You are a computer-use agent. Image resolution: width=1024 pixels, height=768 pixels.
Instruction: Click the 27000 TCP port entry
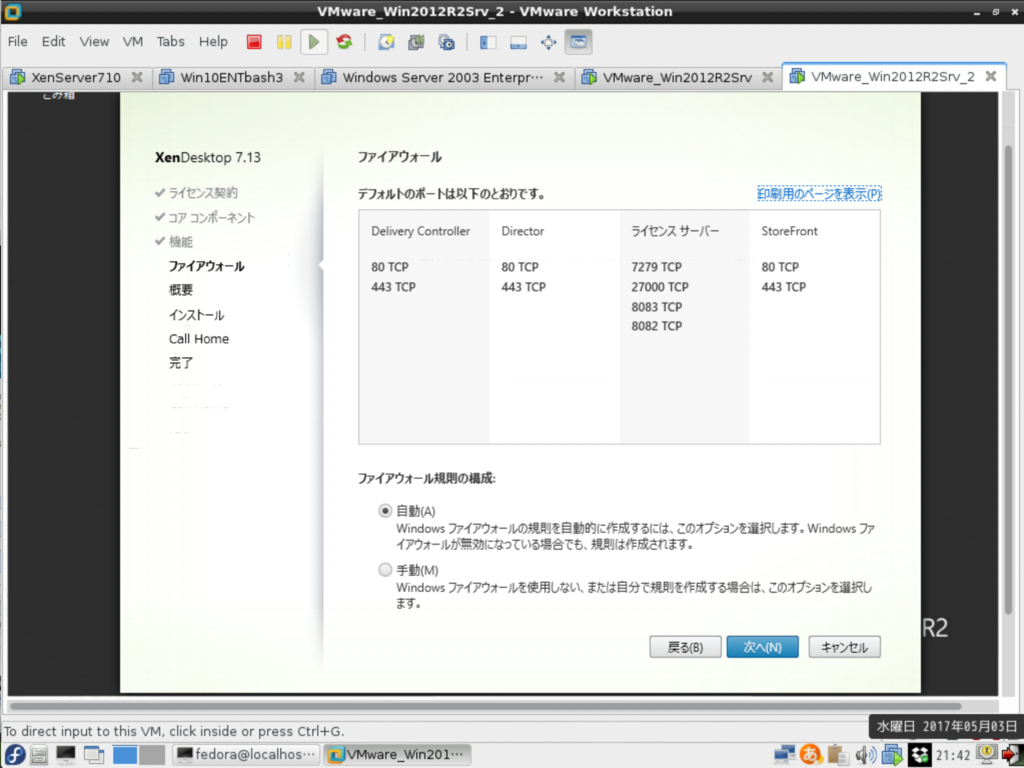pos(660,287)
